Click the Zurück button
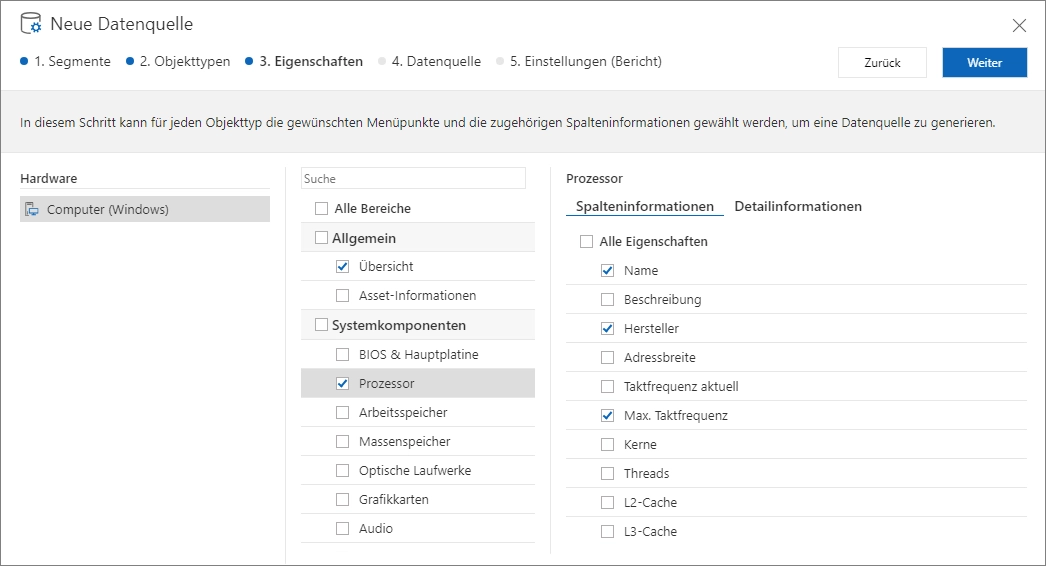Image resolution: width=1046 pixels, height=566 pixels. tap(882, 63)
